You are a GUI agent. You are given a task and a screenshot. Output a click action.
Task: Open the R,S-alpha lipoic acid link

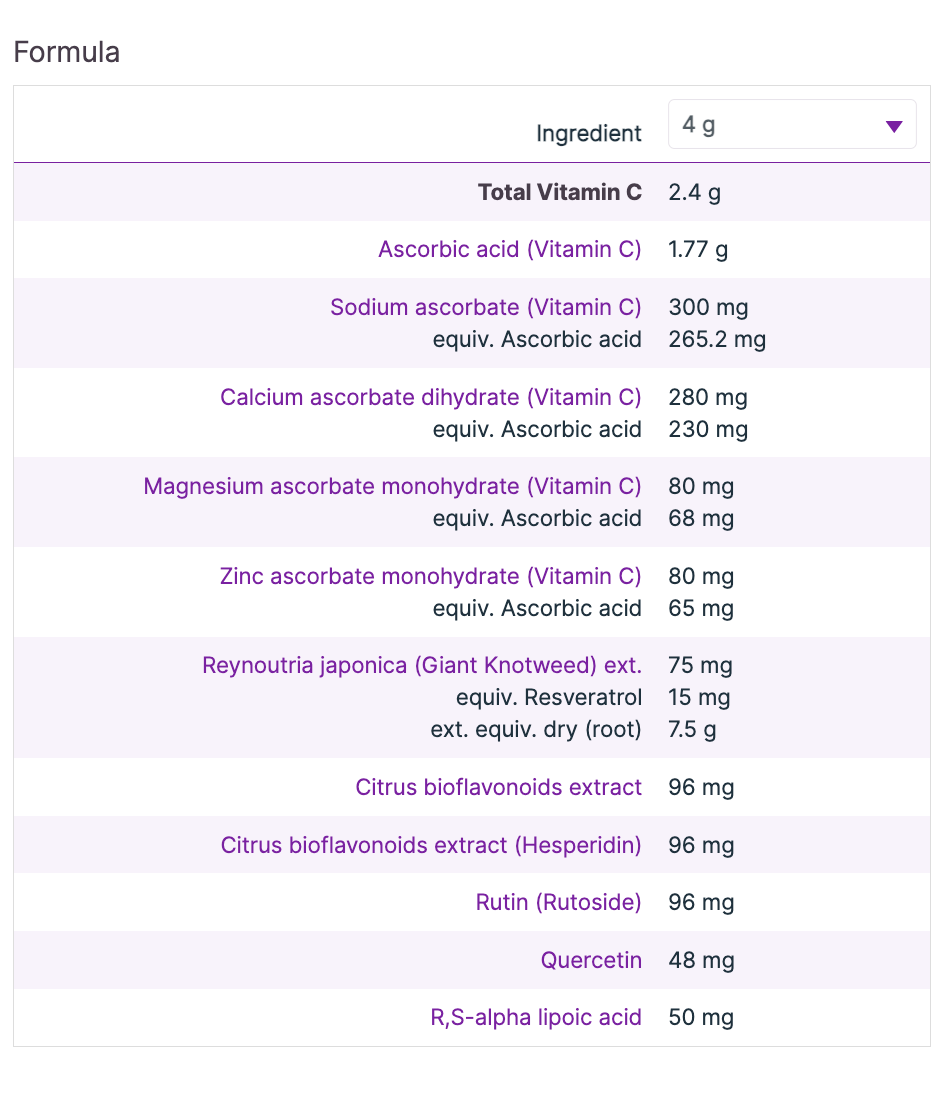536,1017
